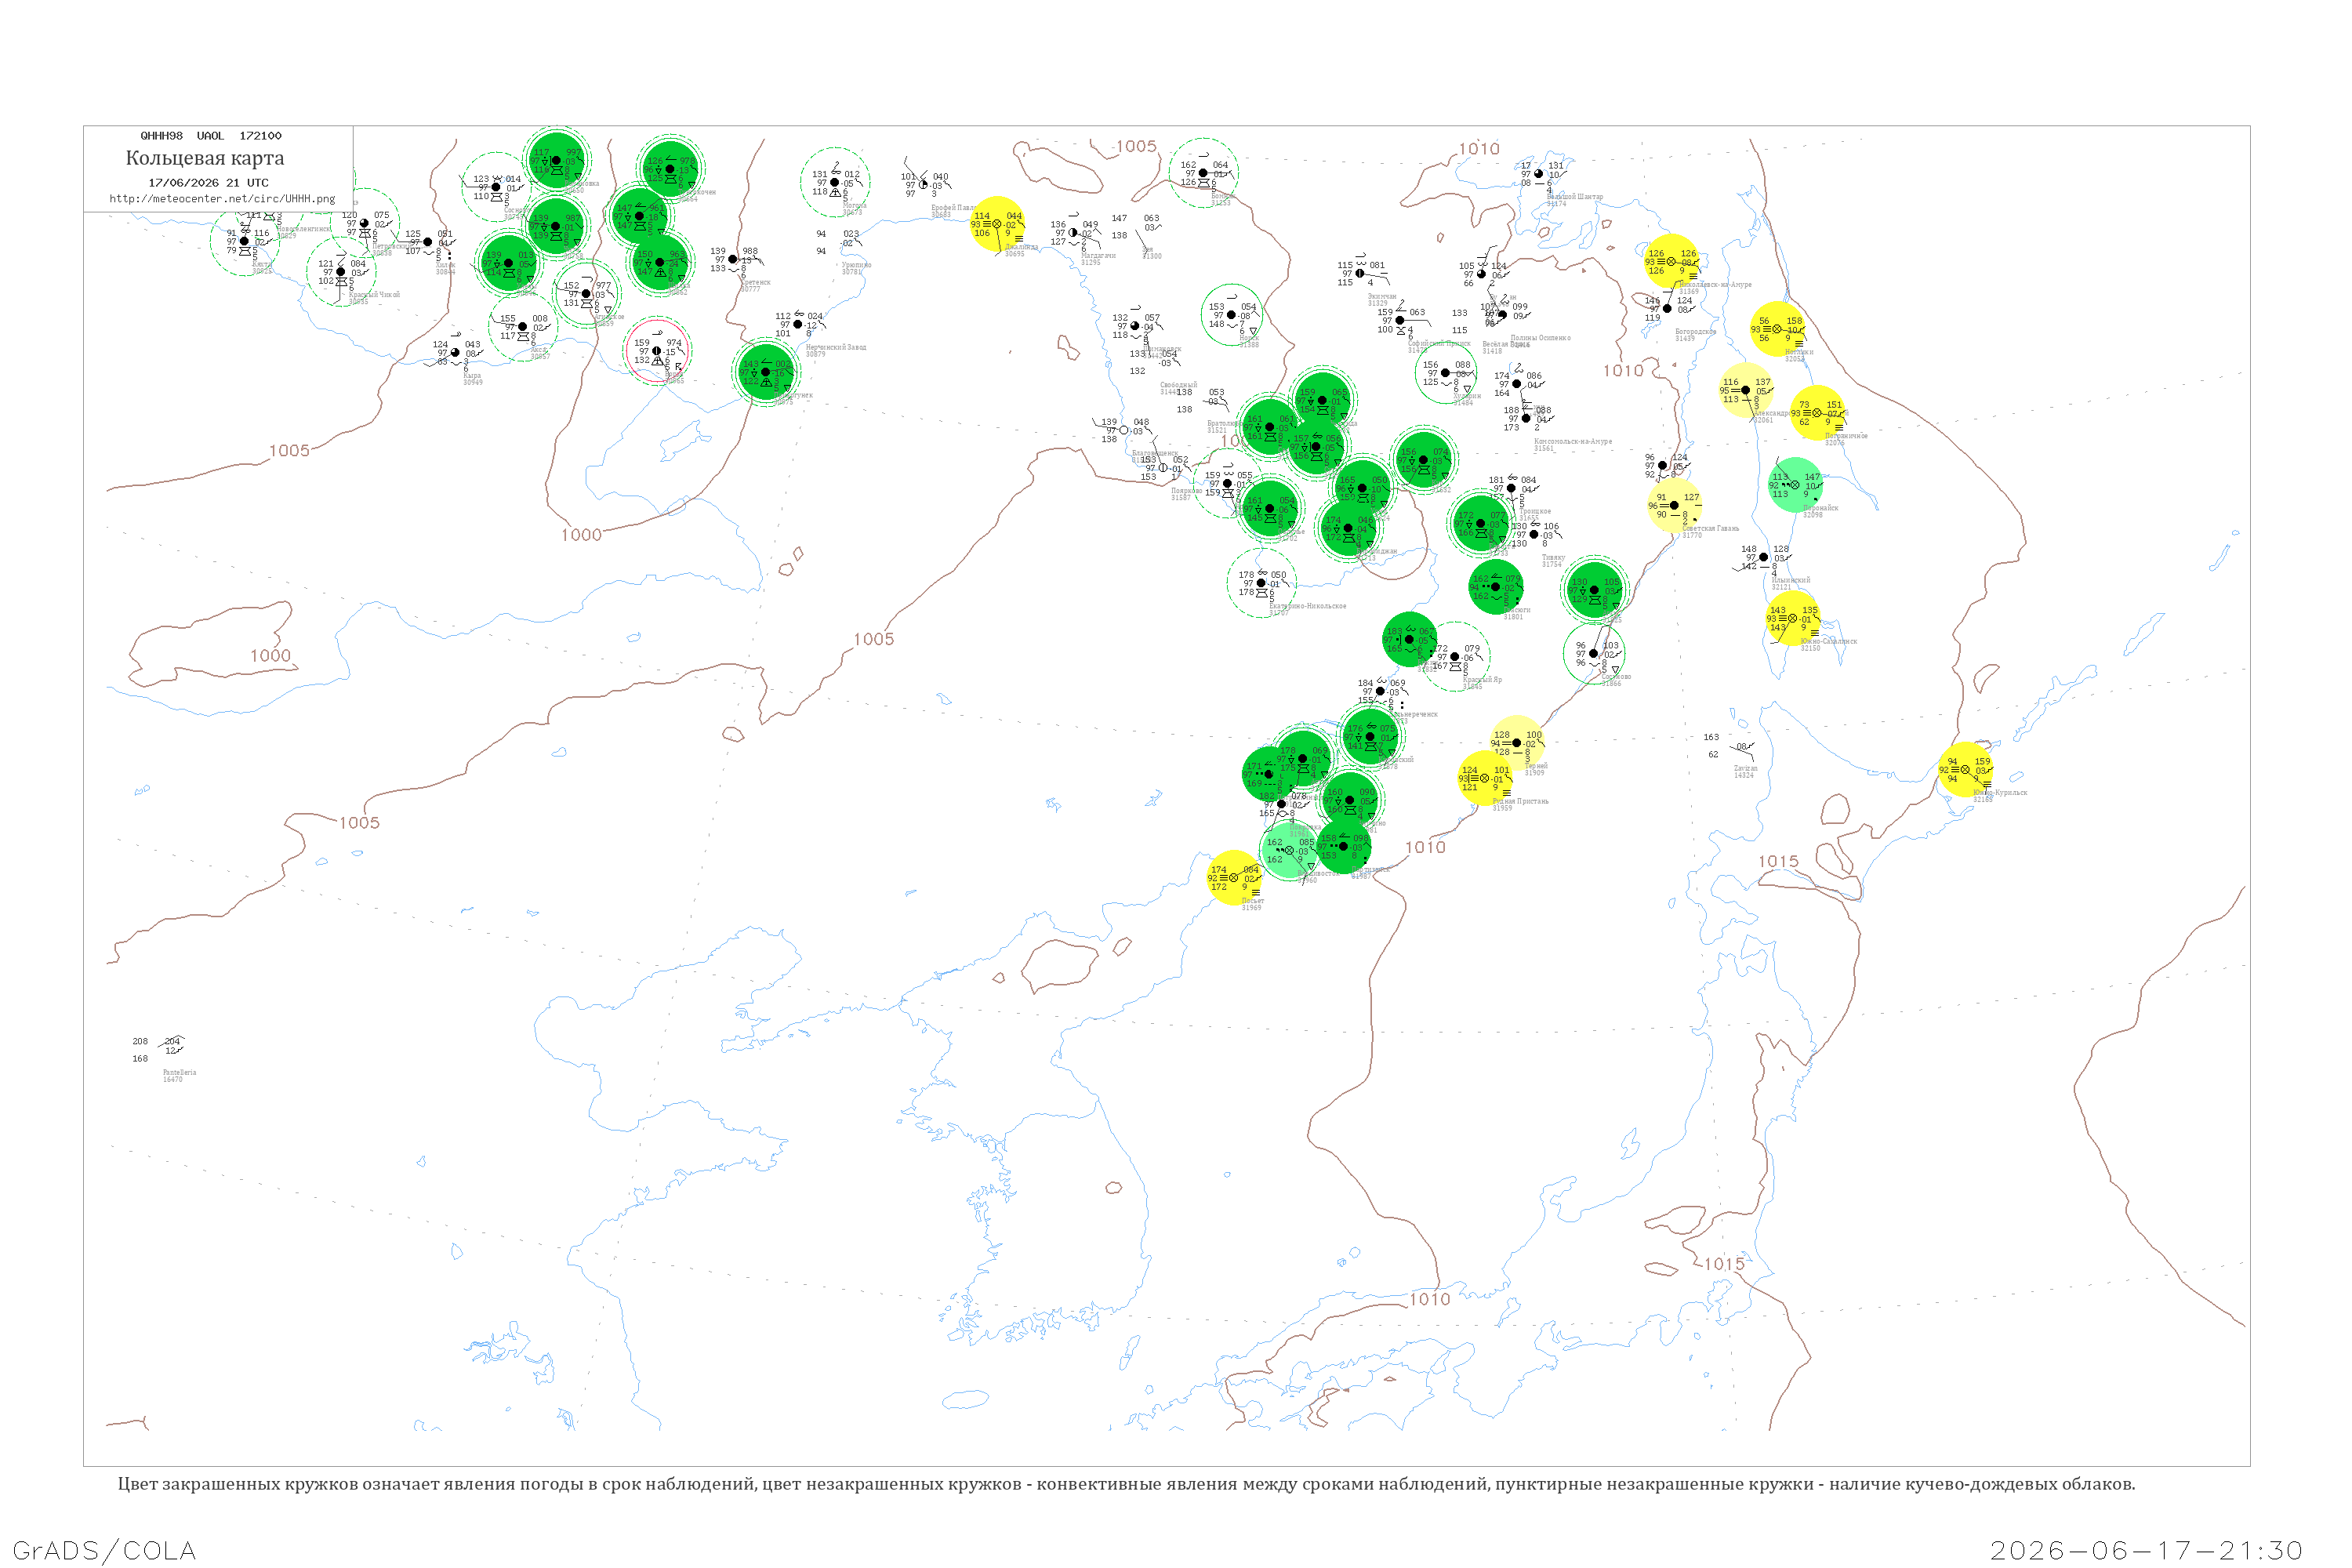The image size is (2352, 1568).
Task: Select the Рудная Пристань yellow station marker
Action: click(1485, 778)
